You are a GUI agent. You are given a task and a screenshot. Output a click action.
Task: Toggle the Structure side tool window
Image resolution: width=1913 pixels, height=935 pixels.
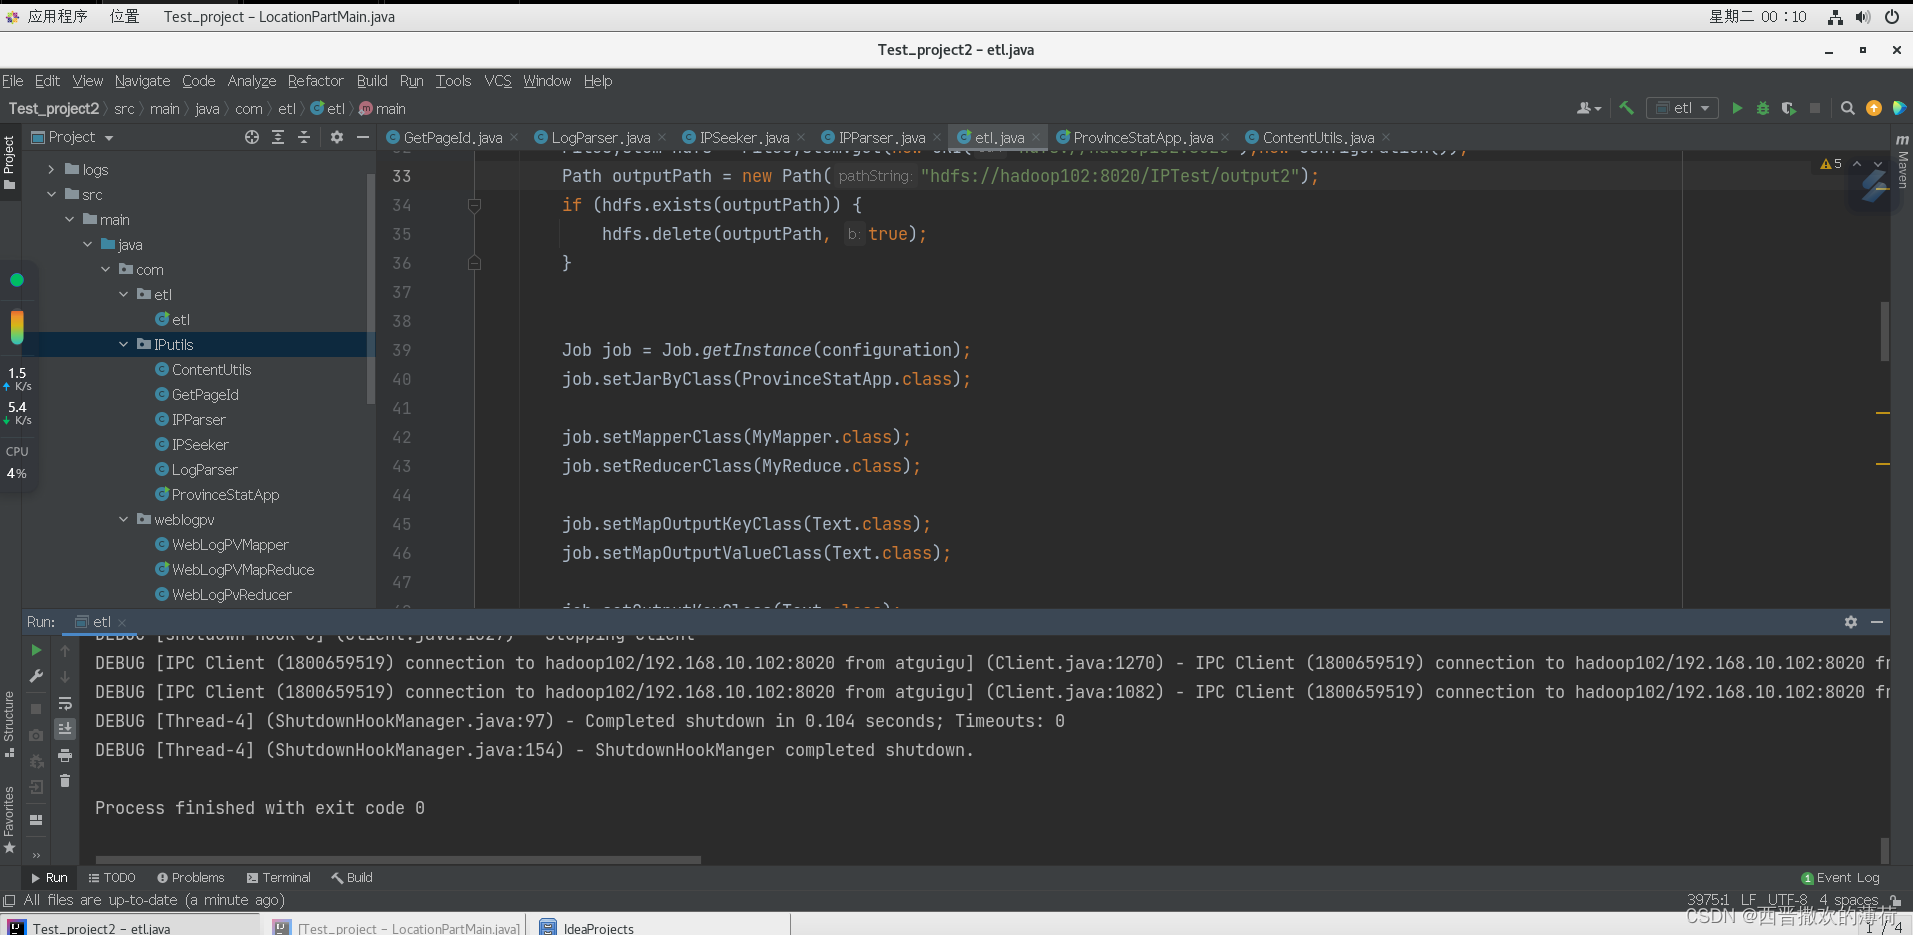(10, 723)
